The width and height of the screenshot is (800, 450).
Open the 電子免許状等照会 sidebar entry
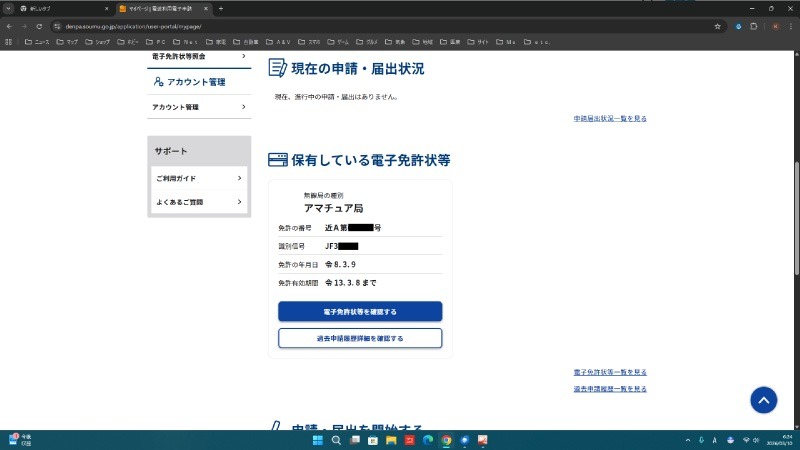click(198, 57)
